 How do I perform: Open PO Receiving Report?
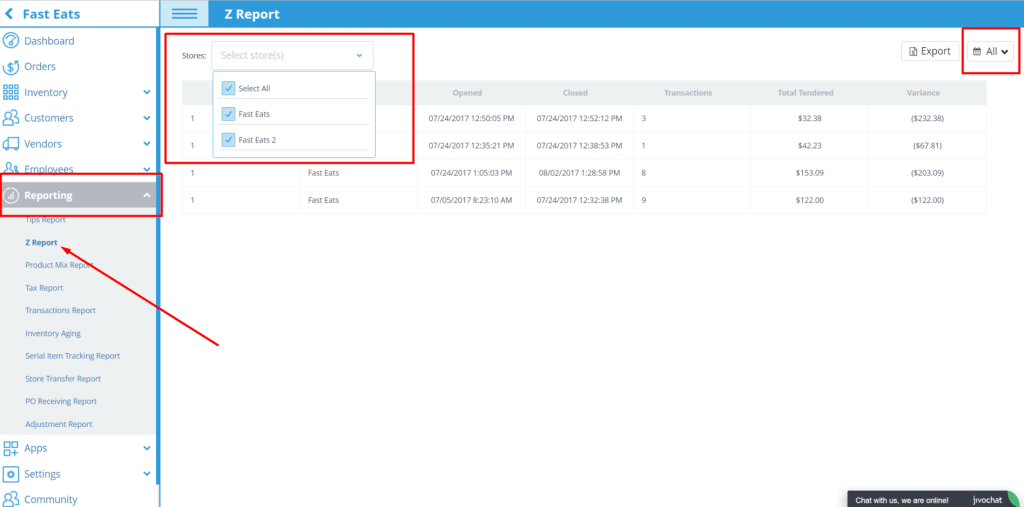61,401
